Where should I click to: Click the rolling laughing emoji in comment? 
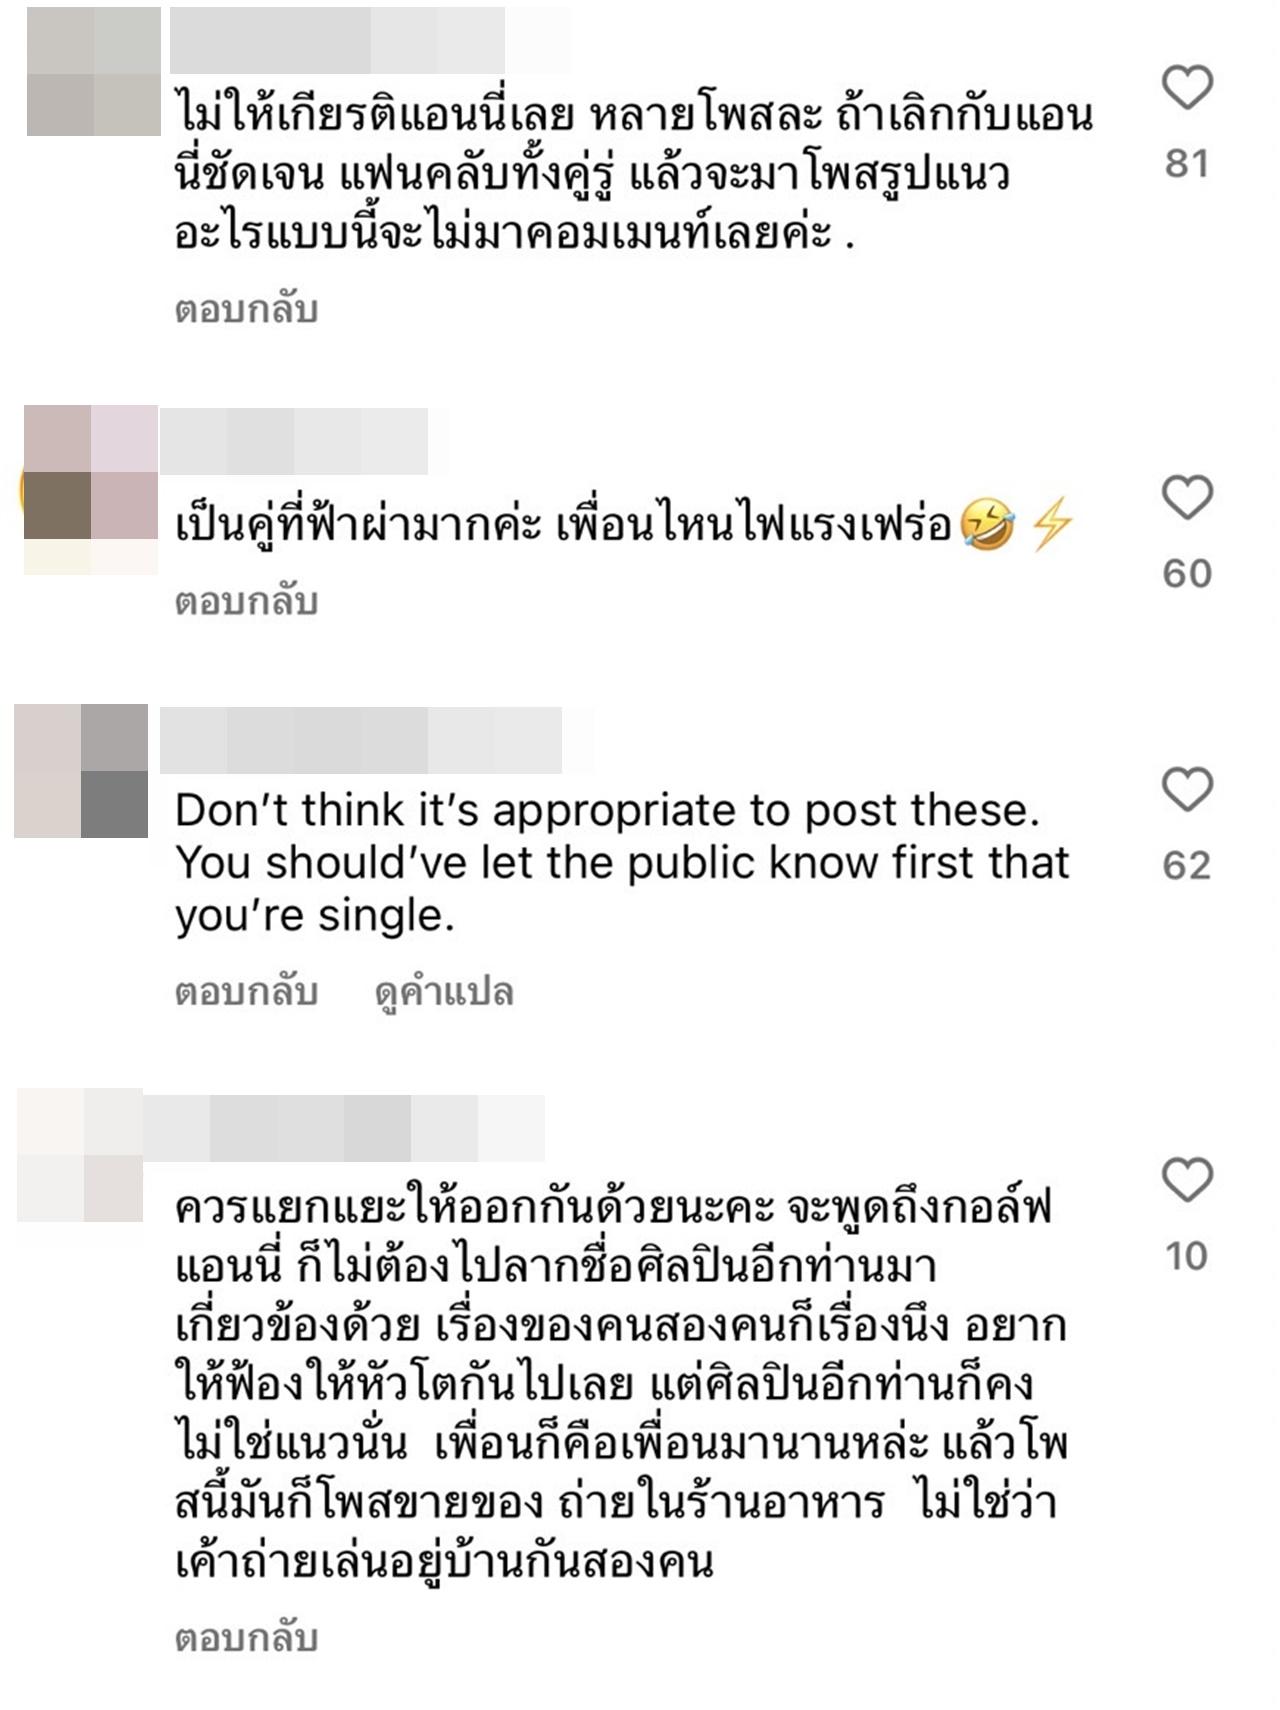pyautogui.click(x=987, y=525)
